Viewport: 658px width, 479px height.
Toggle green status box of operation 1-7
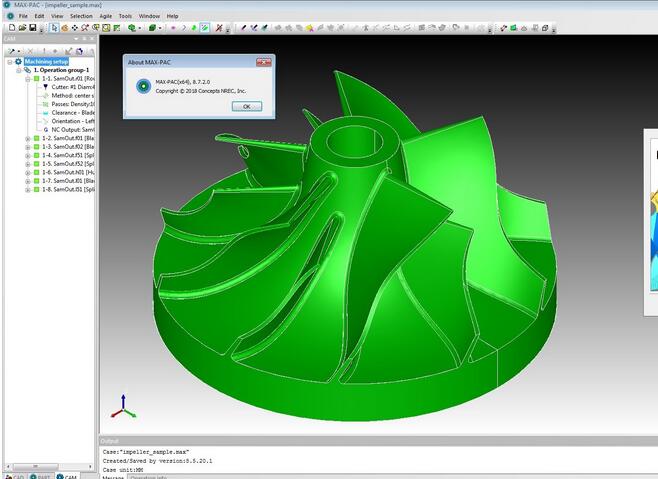pos(37,181)
